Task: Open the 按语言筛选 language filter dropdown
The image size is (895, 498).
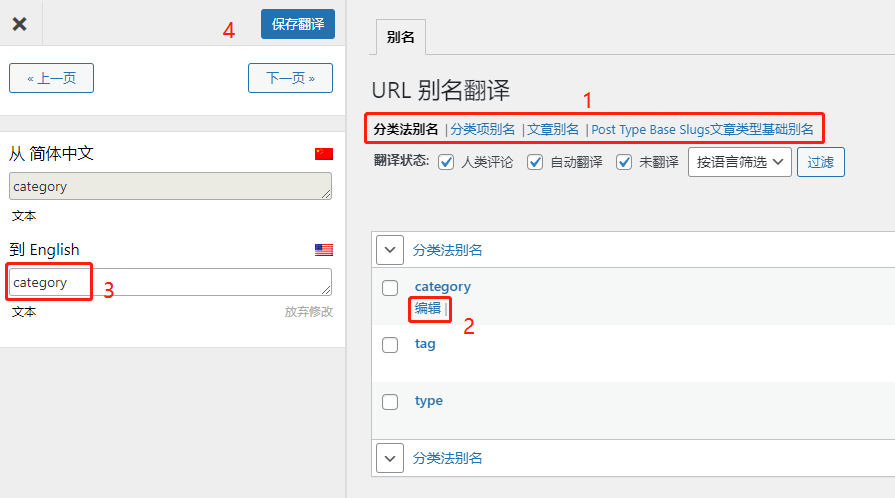Action: 739,162
